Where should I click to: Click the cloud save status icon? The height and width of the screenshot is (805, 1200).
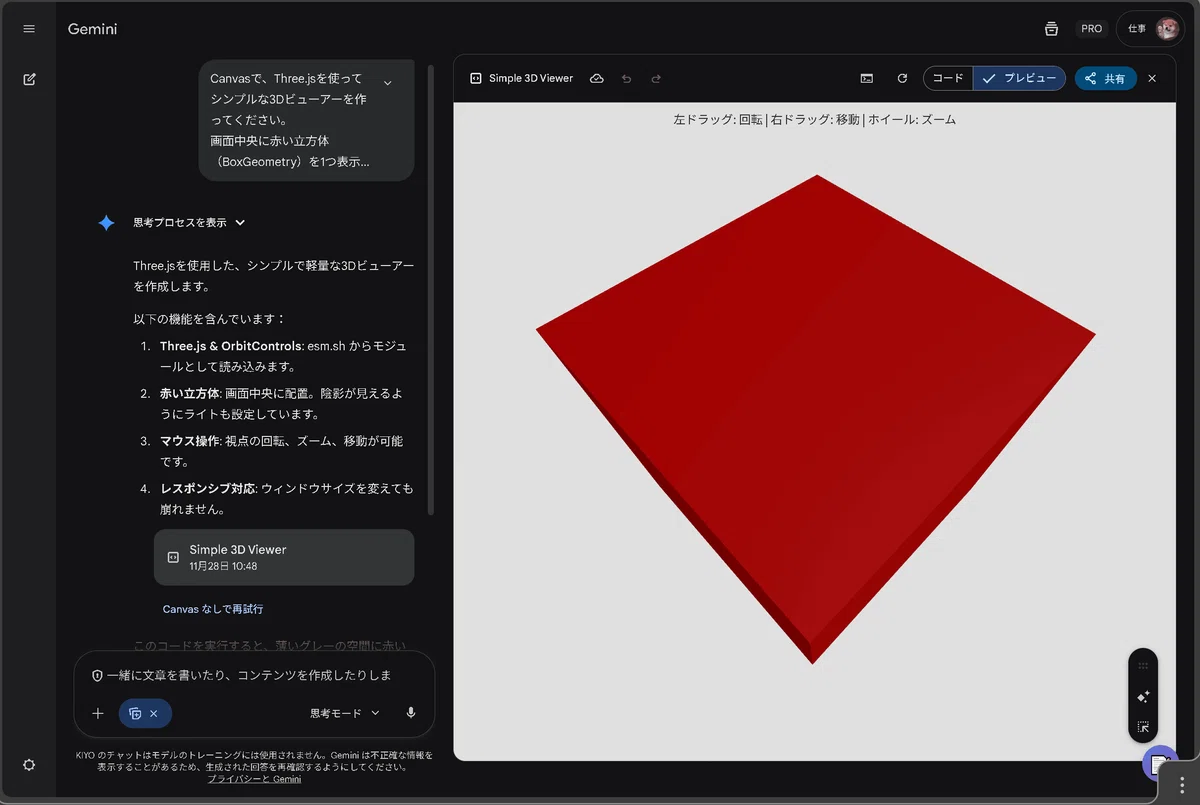point(597,78)
